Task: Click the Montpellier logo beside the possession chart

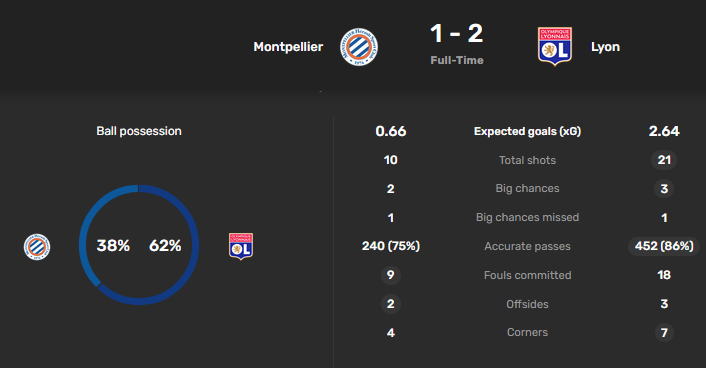Action: point(37,247)
